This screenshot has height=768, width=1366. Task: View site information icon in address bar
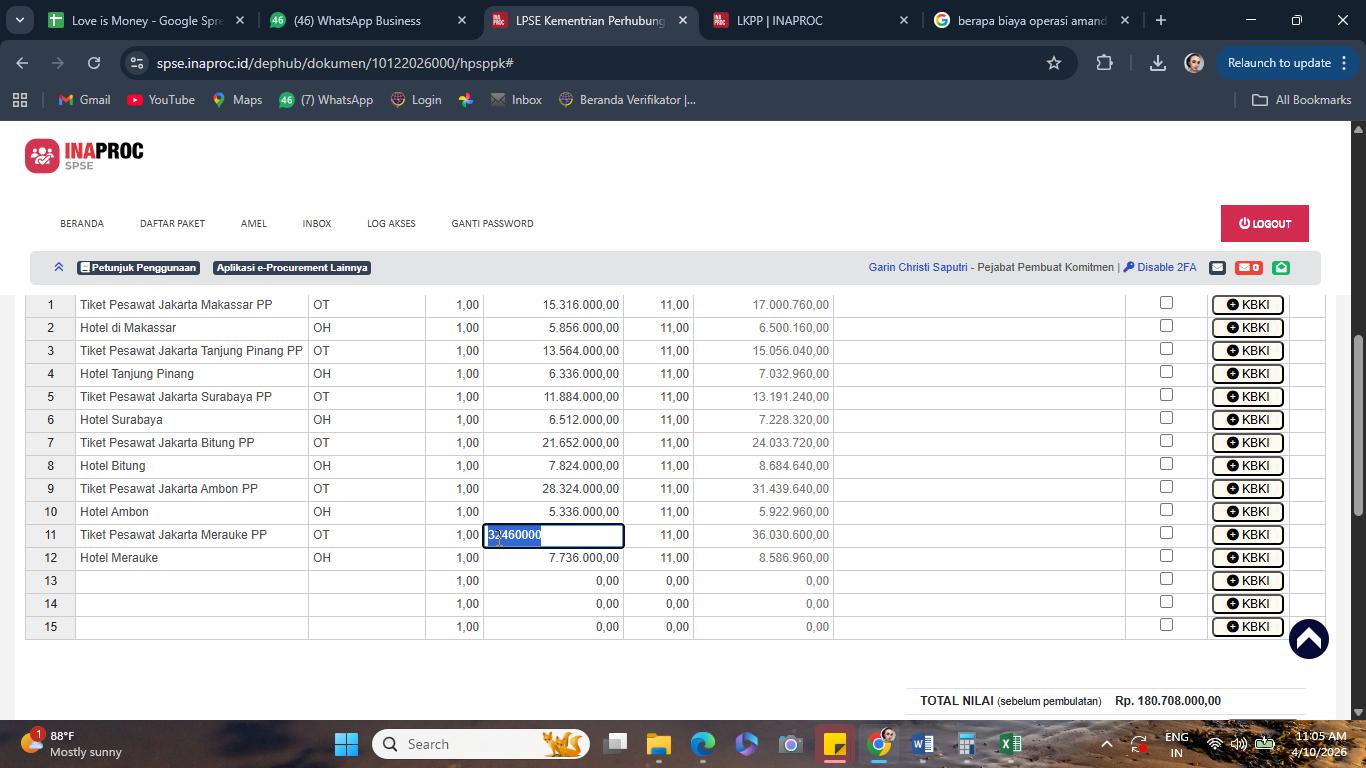coord(138,63)
